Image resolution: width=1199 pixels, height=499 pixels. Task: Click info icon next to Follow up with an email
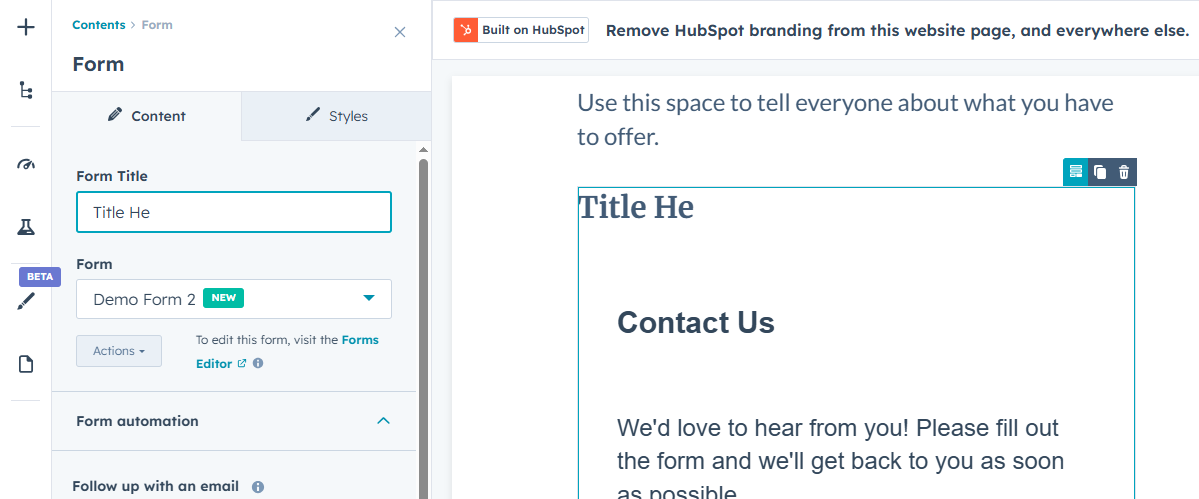point(258,487)
